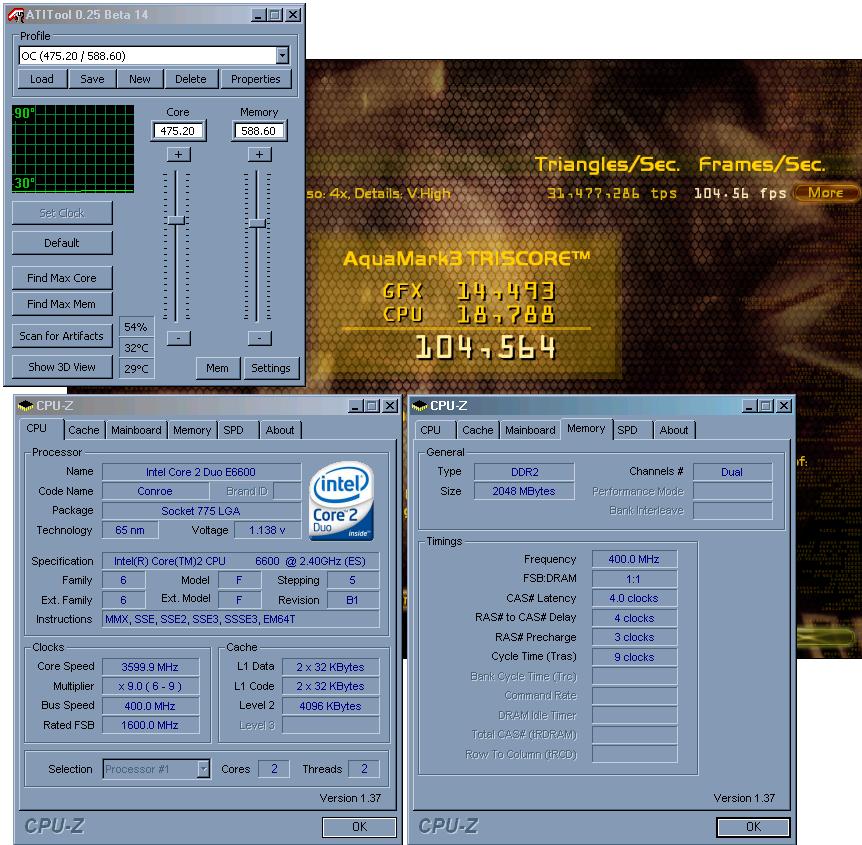Select Mainboard tab in right CPU-Z window
Viewport: 862px width, 845px height.
tap(531, 430)
